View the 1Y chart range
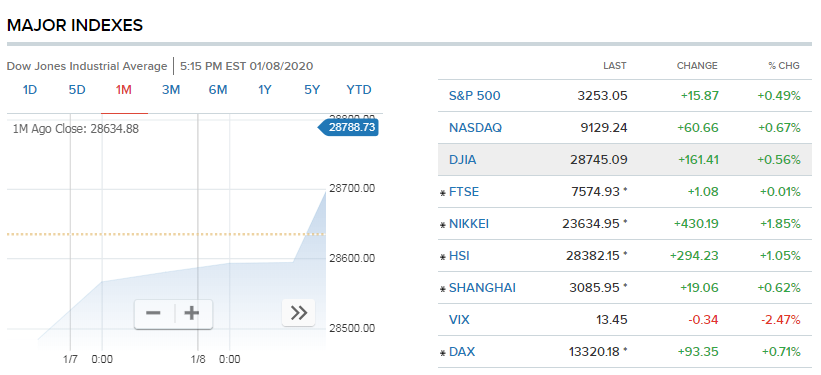The height and width of the screenshot is (375, 821). 265,90
